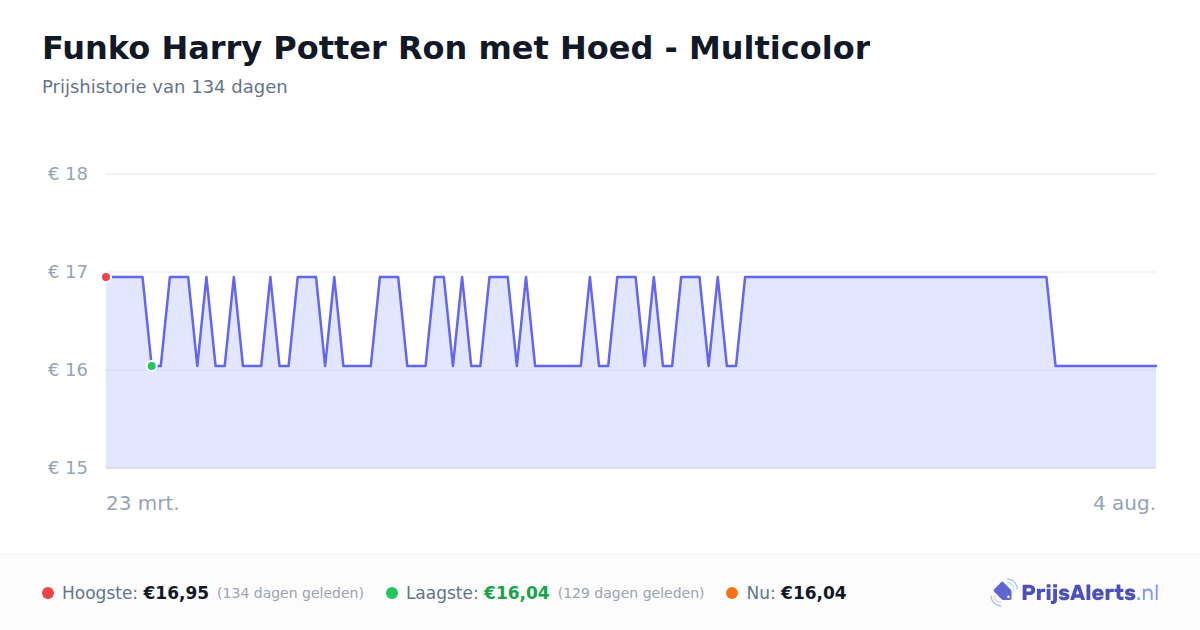This screenshot has height=630, width=1200.
Task: Click the € 16 y-axis label
Action: [68, 370]
